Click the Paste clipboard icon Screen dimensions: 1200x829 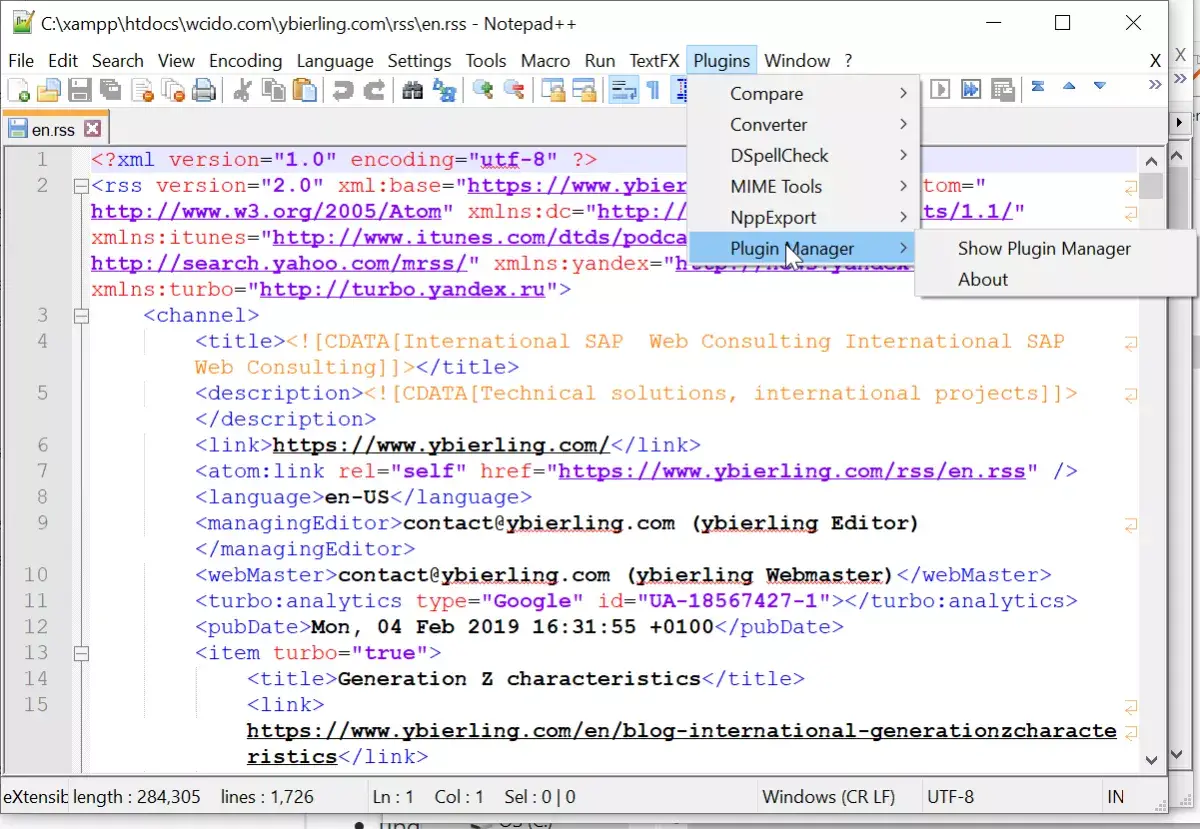tap(304, 91)
